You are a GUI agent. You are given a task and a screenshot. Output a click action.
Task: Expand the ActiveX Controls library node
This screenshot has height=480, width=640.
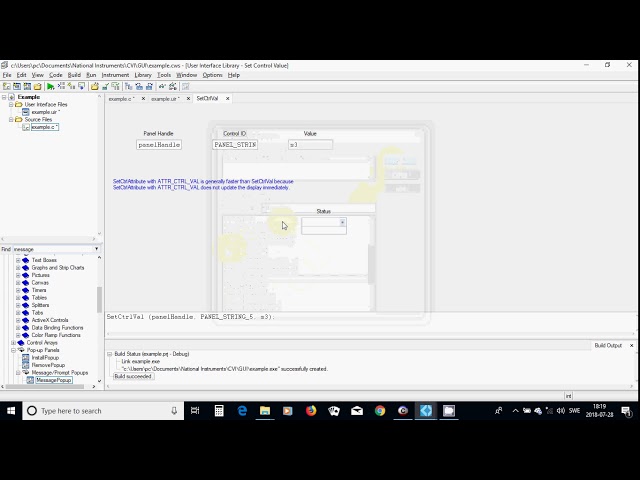pyautogui.click(x=18, y=320)
